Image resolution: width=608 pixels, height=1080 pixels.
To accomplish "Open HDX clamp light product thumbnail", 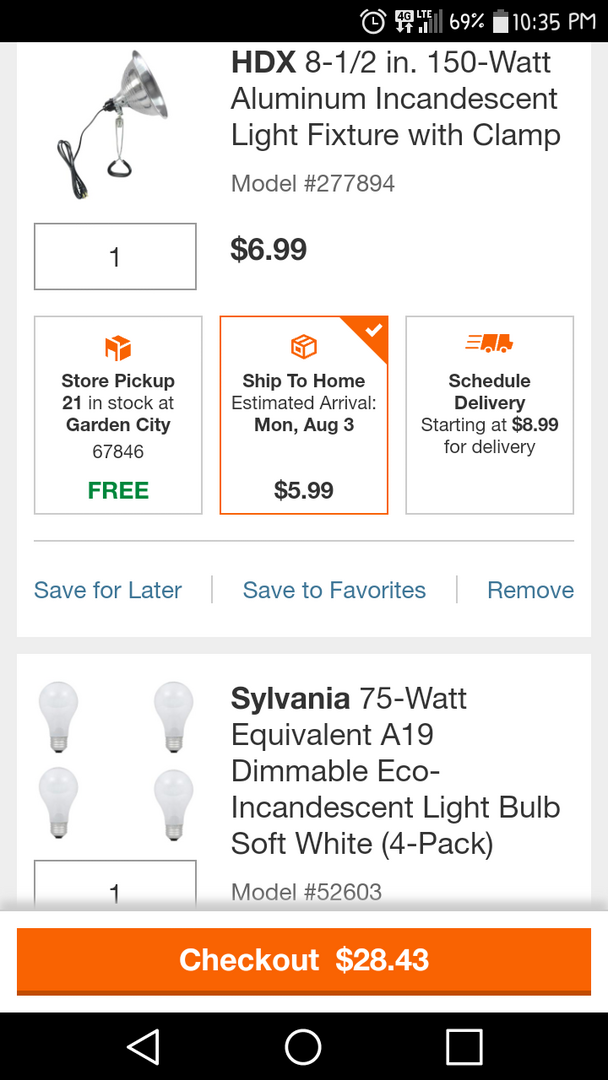I will (x=113, y=125).
